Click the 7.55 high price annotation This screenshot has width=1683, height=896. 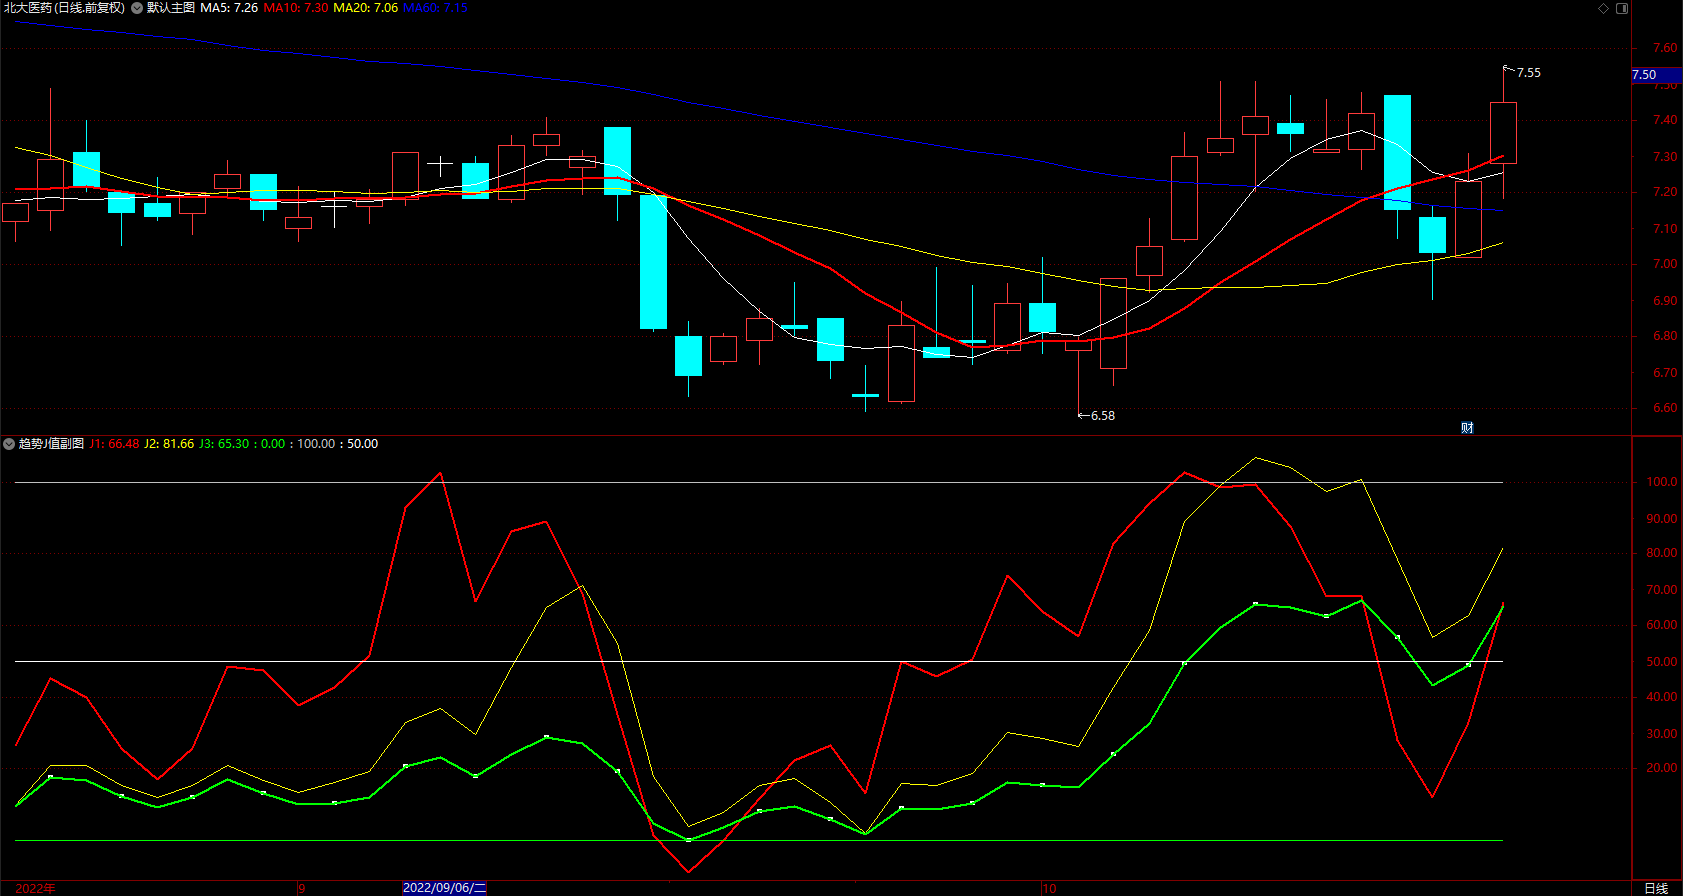click(1528, 73)
